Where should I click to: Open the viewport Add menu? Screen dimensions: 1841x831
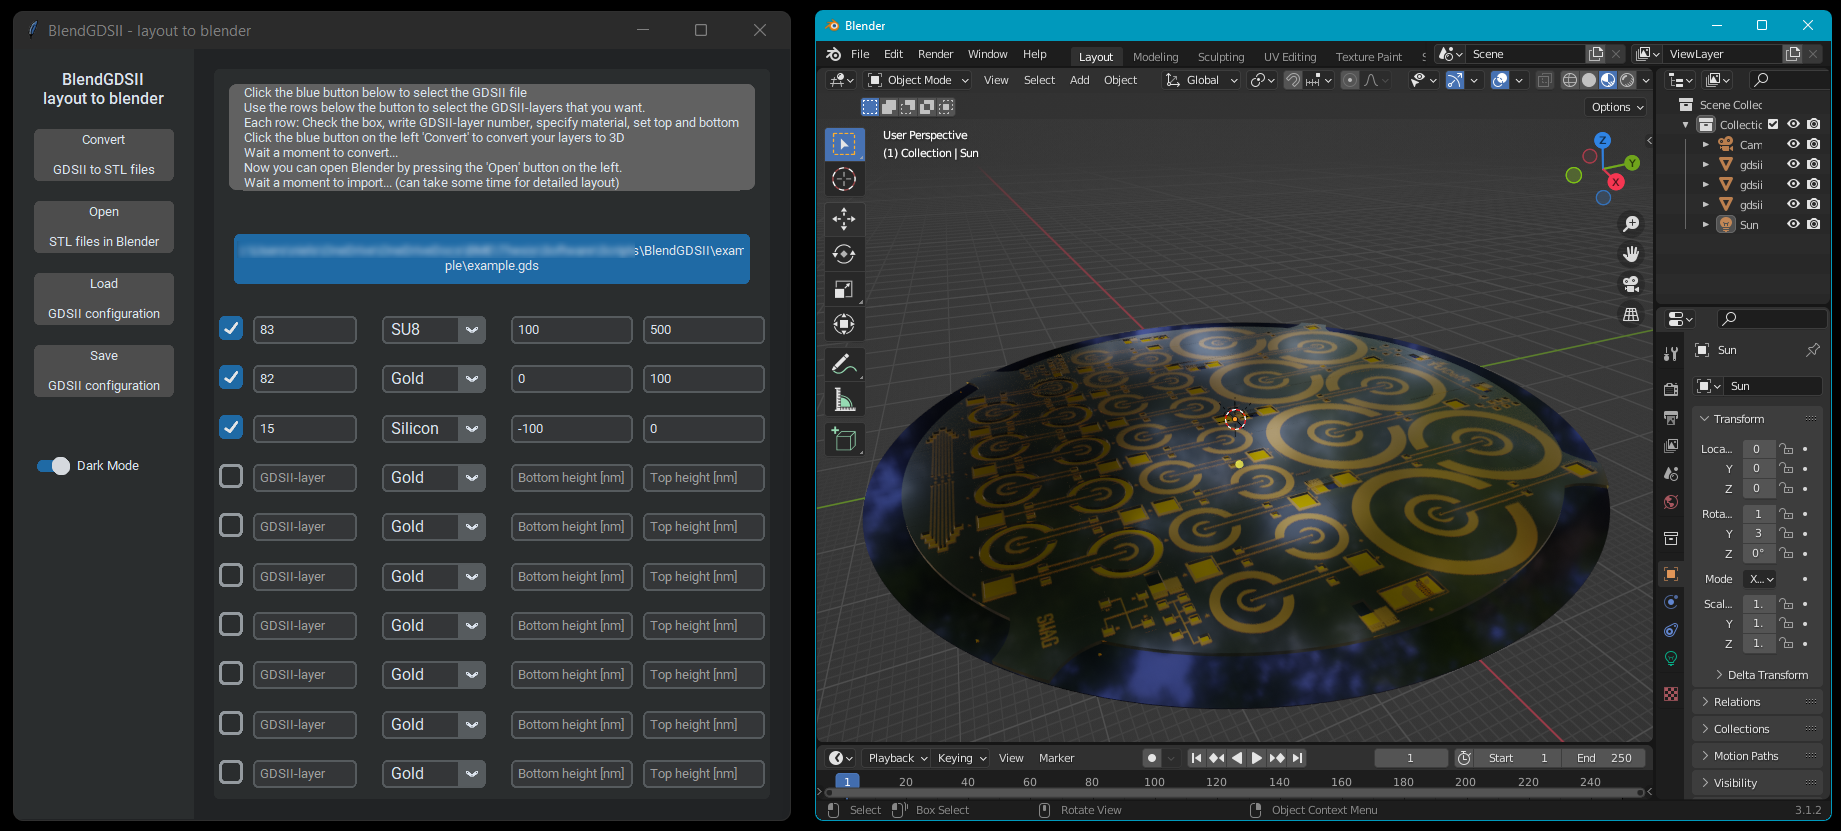(1080, 80)
